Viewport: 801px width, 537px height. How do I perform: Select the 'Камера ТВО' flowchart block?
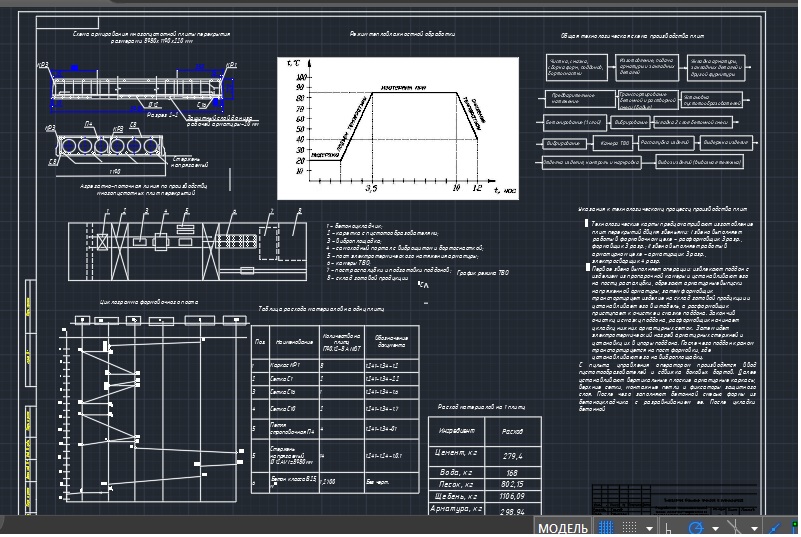coord(613,144)
